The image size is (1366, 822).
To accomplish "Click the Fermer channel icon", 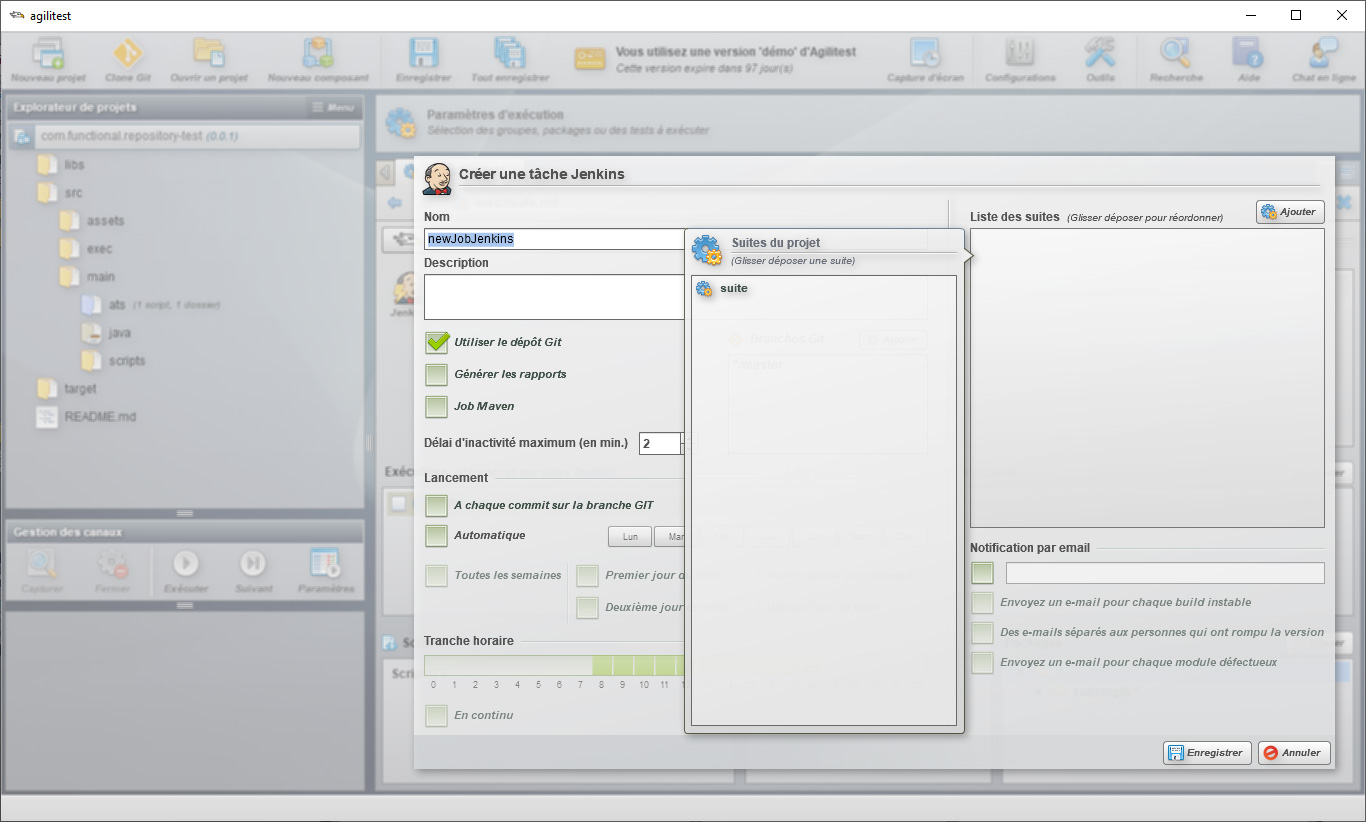I will (x=112, y=564).
